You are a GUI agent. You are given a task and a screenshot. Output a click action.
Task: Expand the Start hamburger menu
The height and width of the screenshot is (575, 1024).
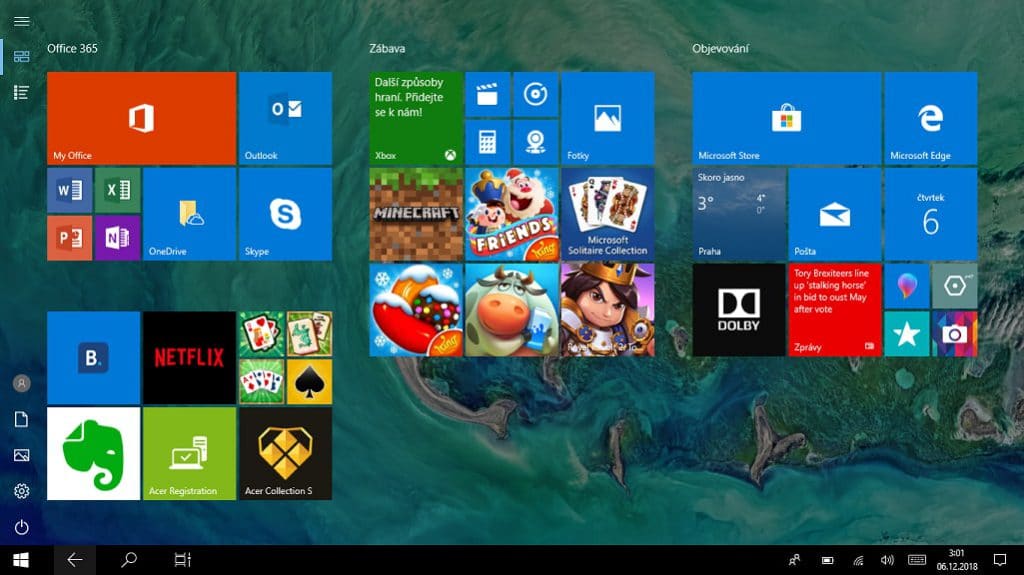click(x=22, y=21)
